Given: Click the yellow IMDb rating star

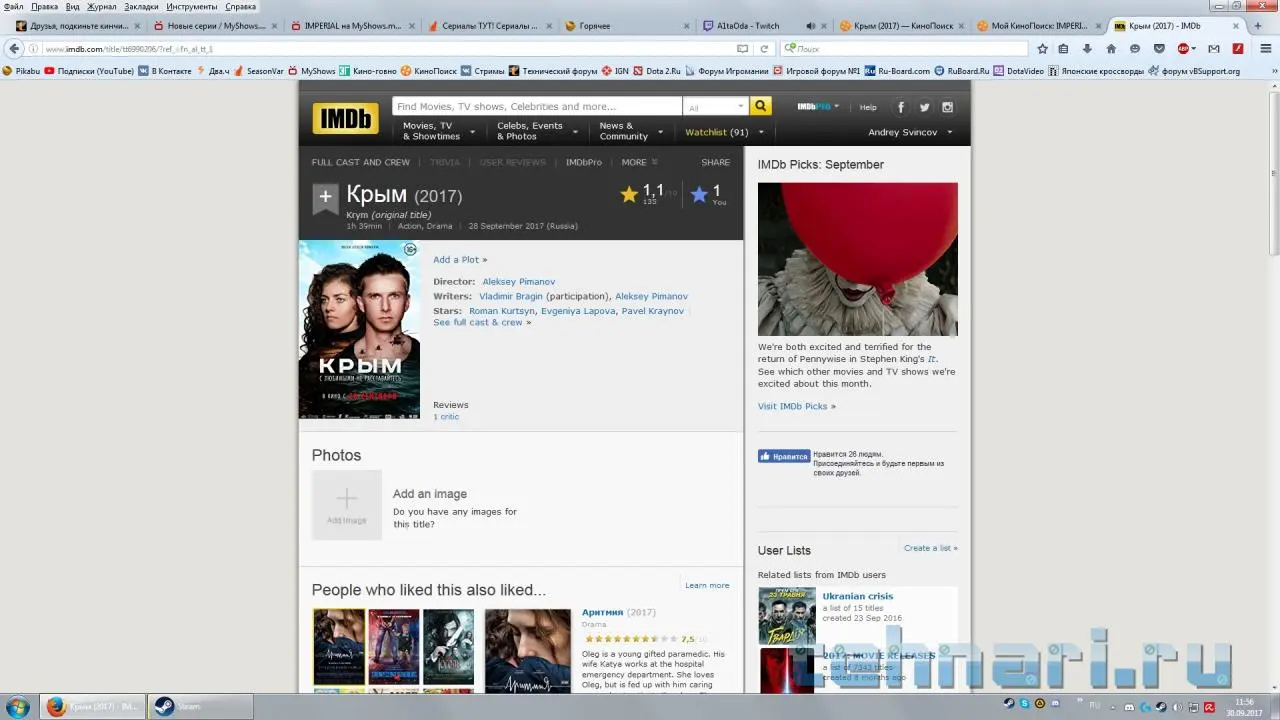Looking at the screenshot, I should [x=629, y=195].
